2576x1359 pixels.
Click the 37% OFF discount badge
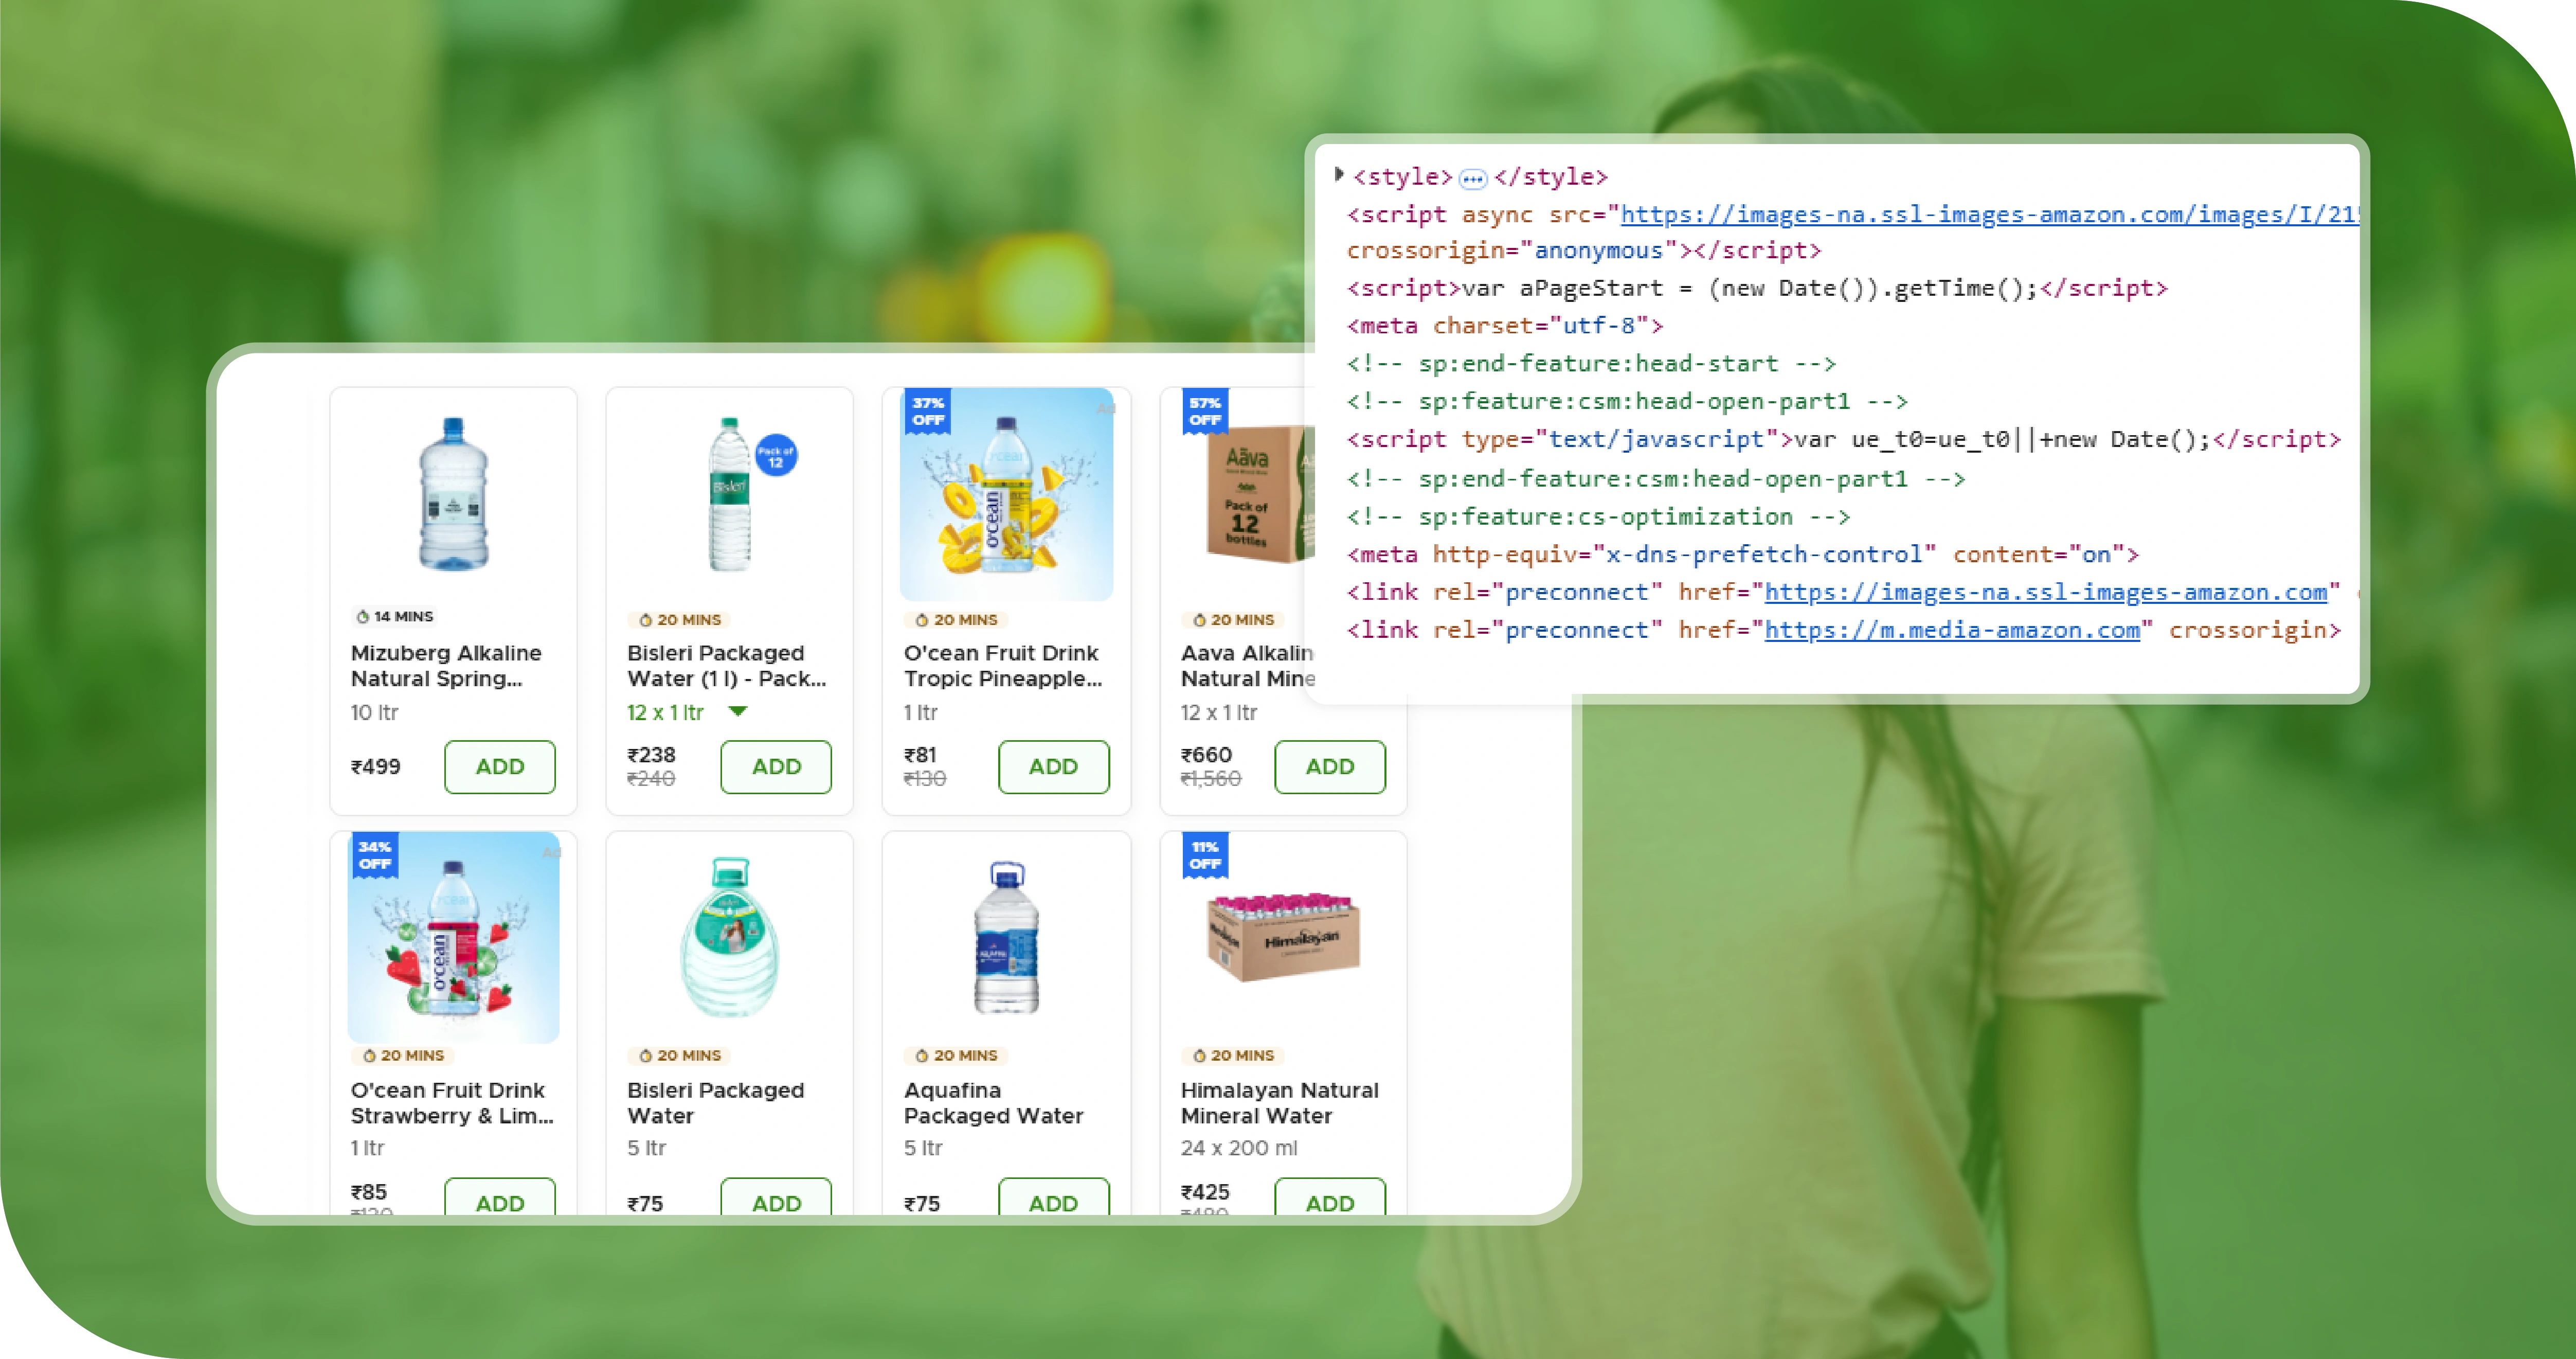pyautogui.click(x=928, y=411)
